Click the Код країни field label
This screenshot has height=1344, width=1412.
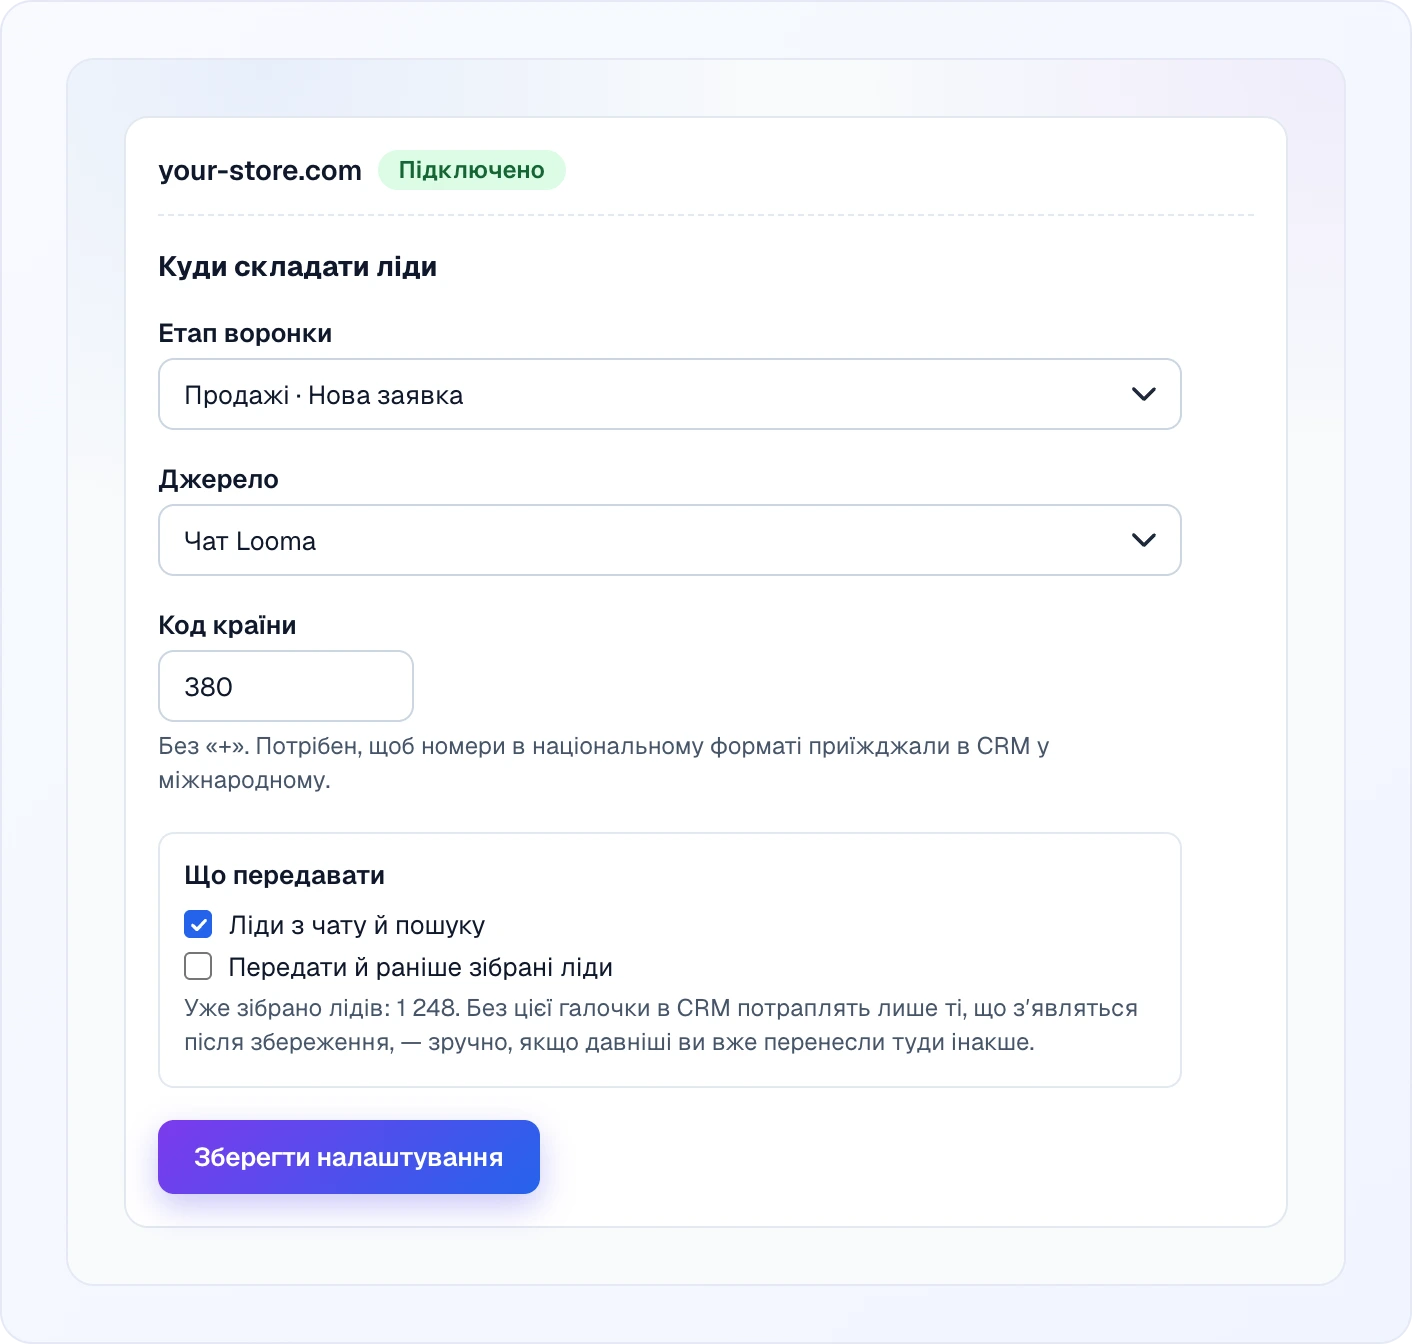click(x=227, y=625)
